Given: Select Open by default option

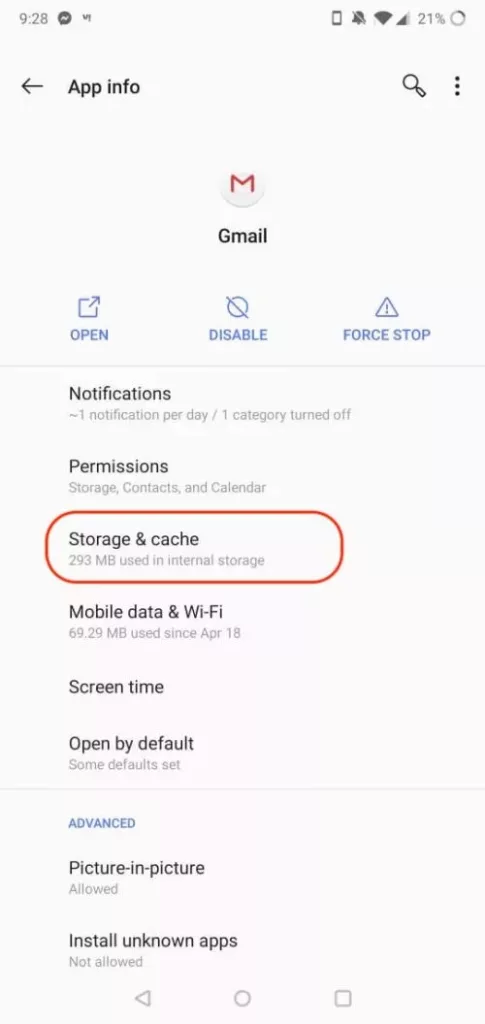Looking at the screenshot, I should coord(242,753).
